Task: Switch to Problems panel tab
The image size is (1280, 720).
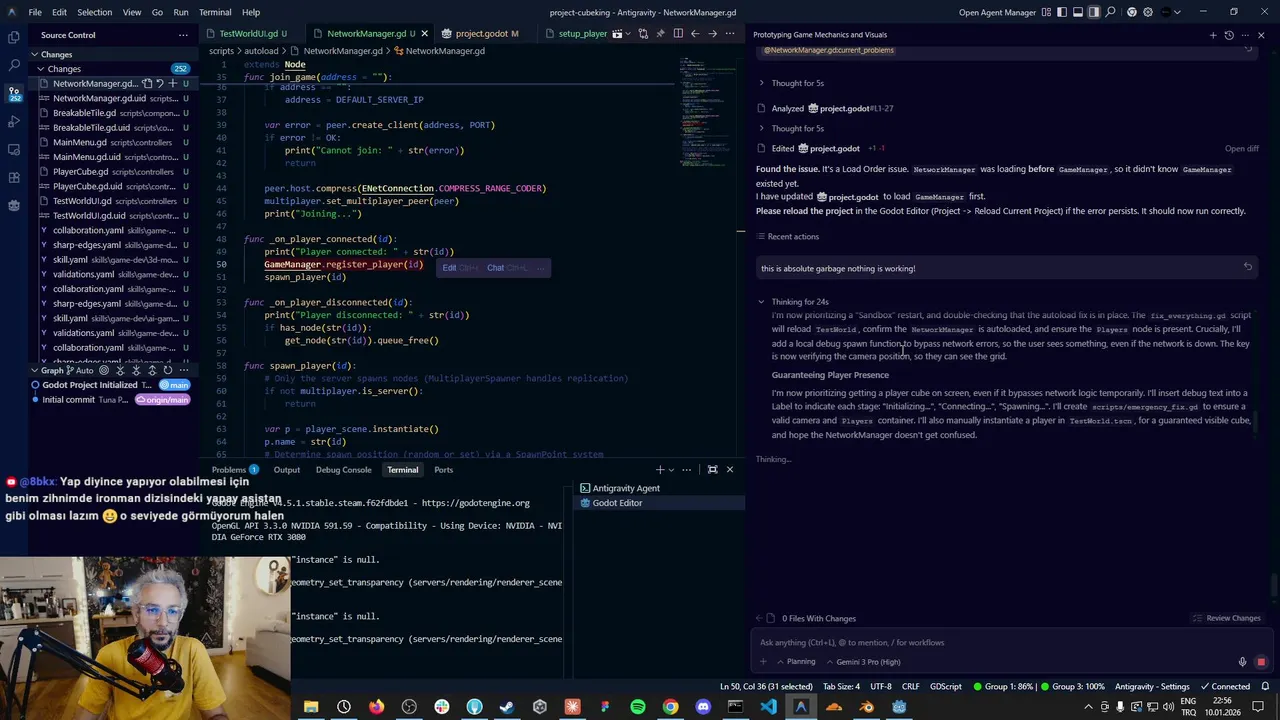Action: [x=235, y=469]
